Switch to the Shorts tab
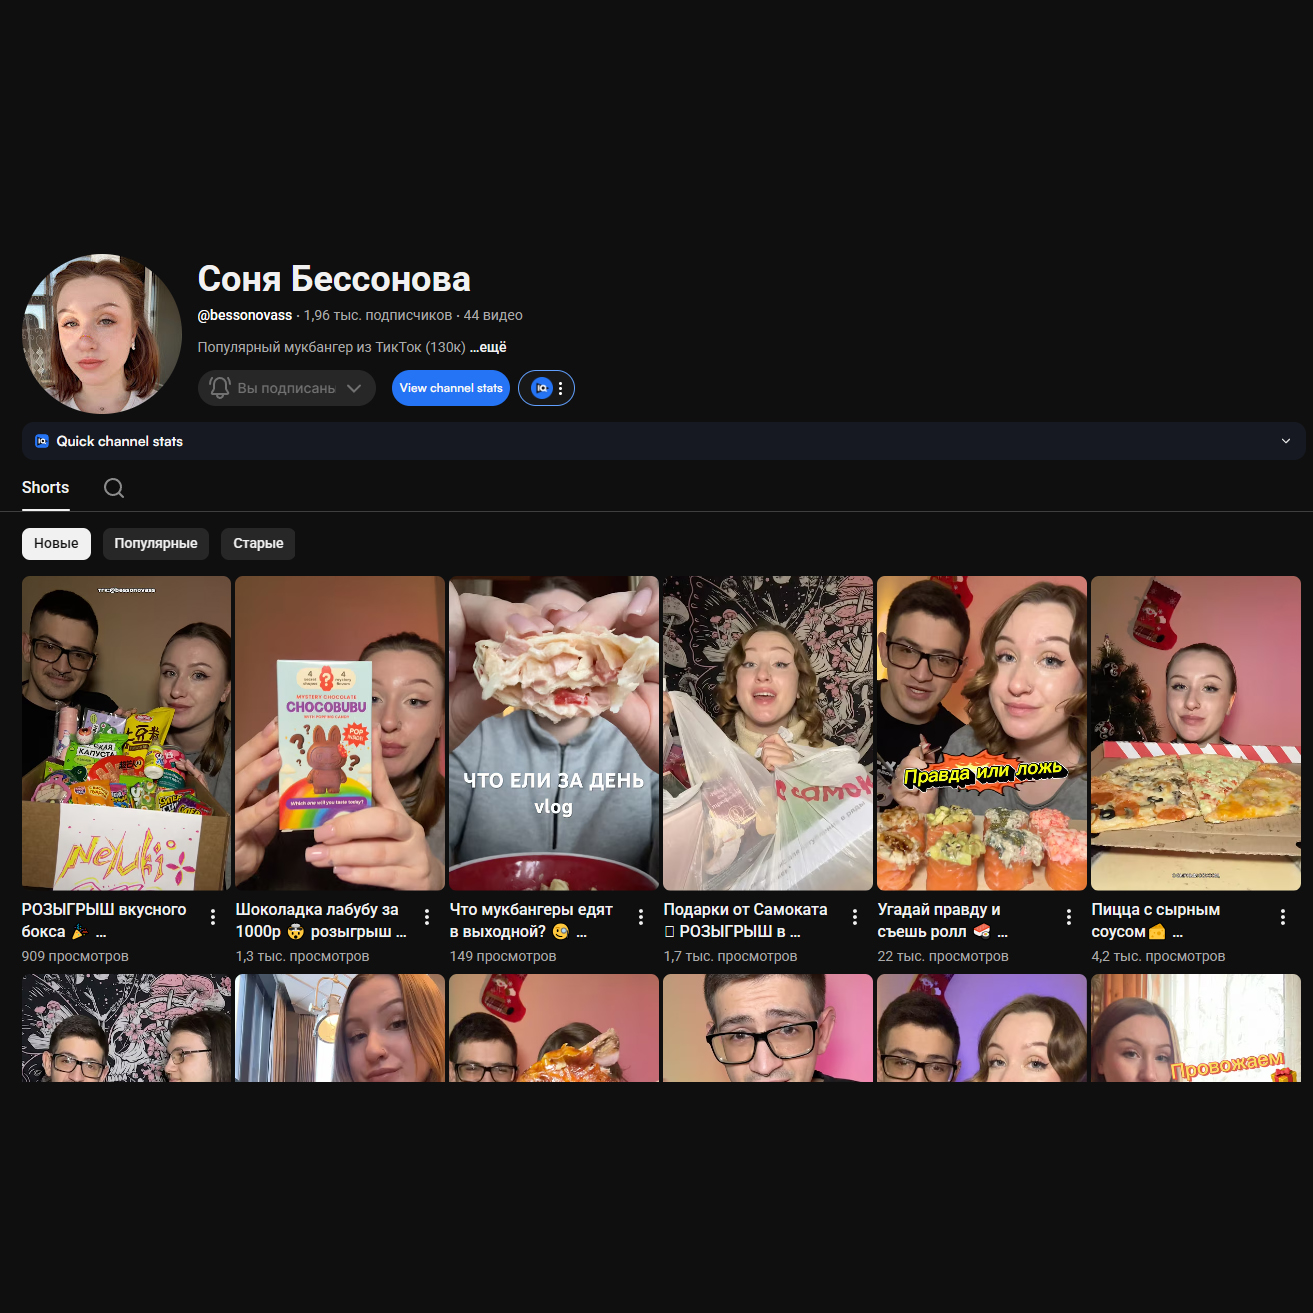The height and width of the screenshot is (1313, 1313). pyautogui.click(x=46, y=488)
